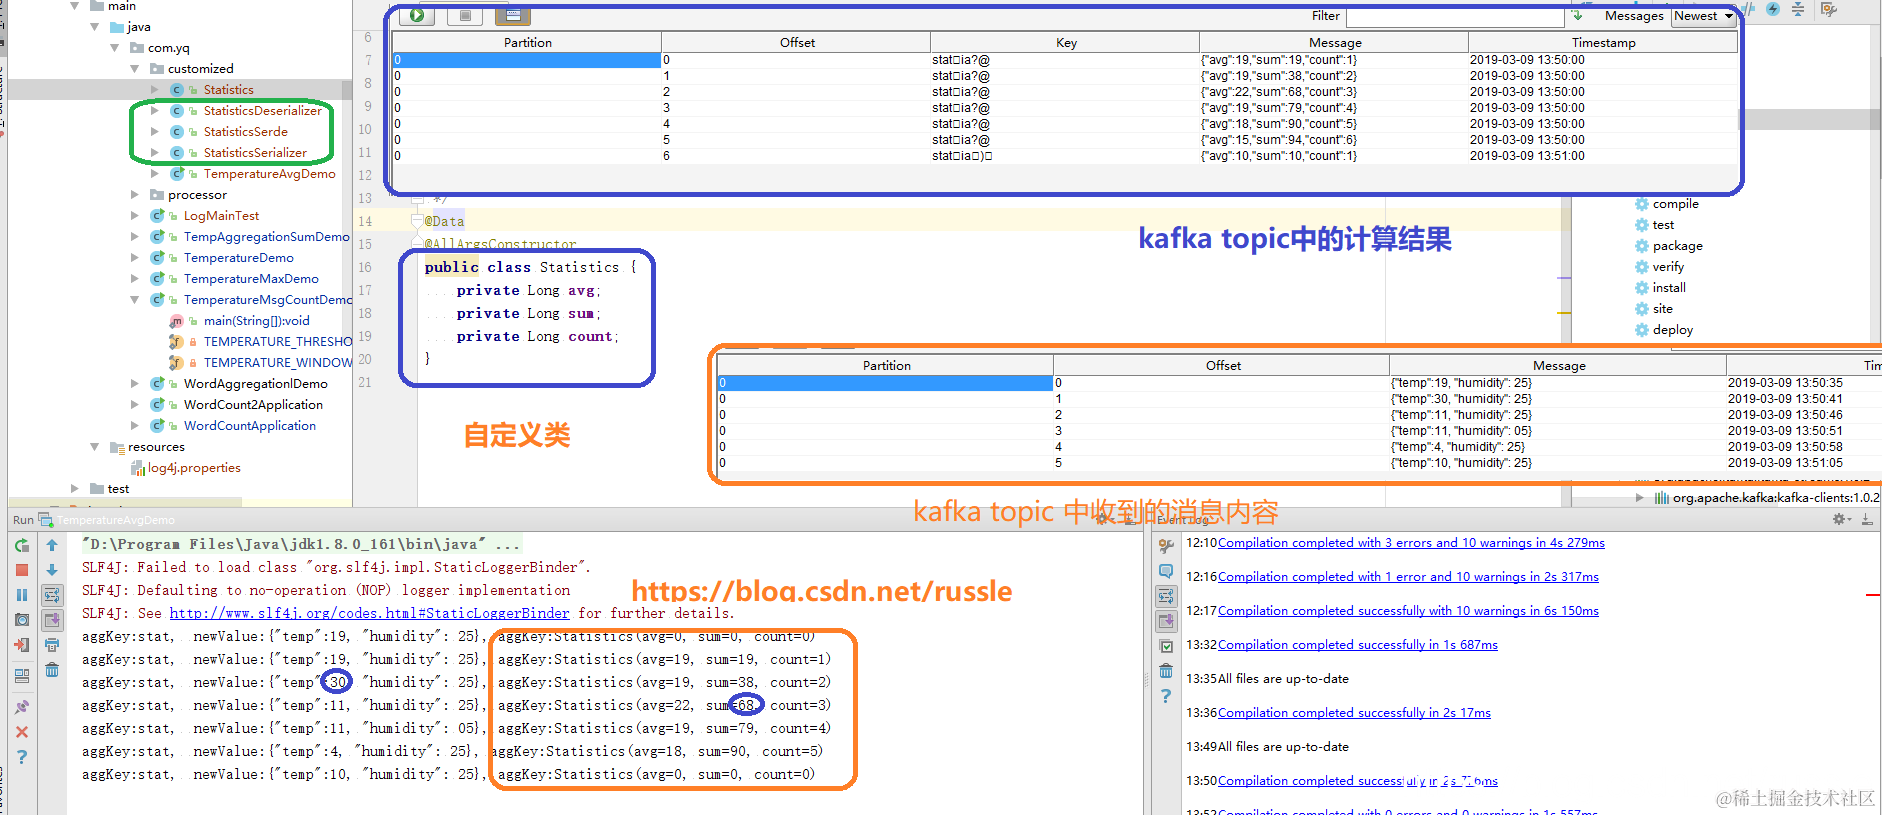
Task: Sort Kafka results by Timestamp column header
Action: coord(1603,43)
